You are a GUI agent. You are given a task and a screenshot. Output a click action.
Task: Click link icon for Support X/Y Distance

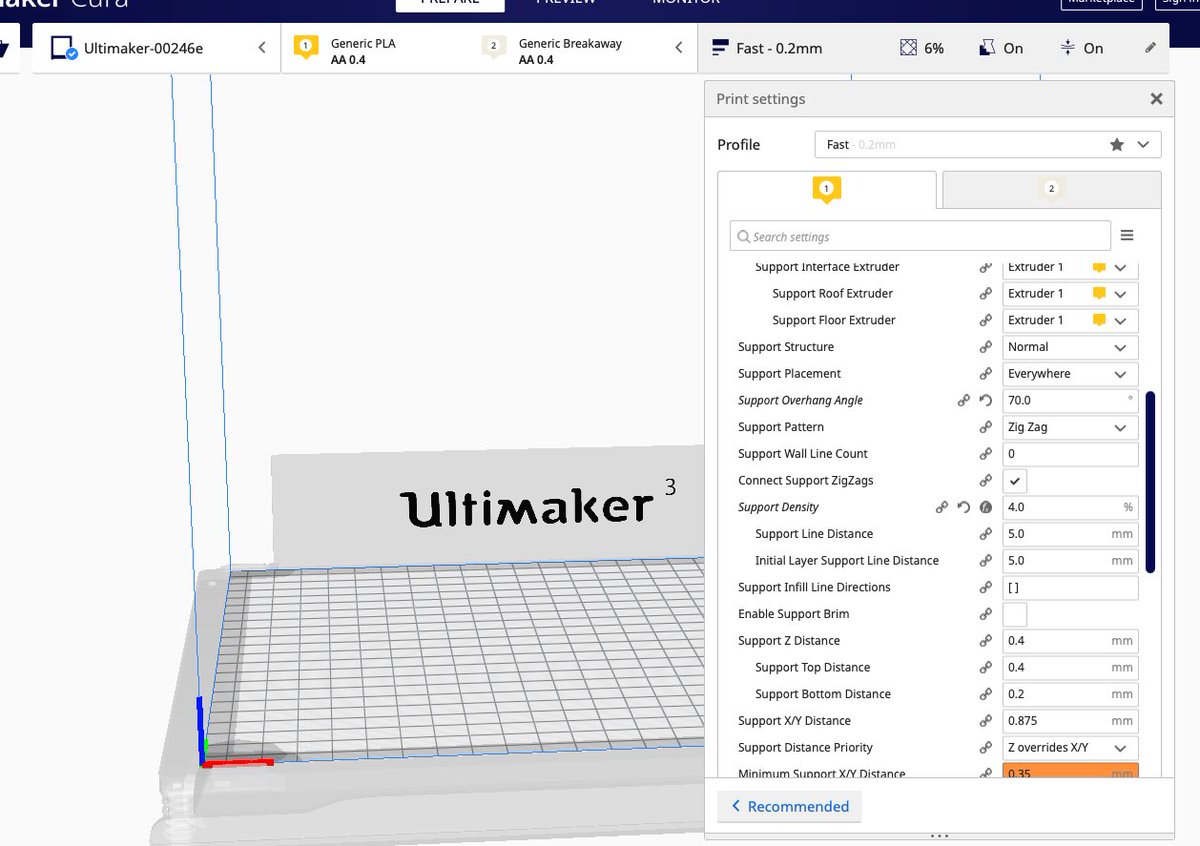(x=986, y=721)
